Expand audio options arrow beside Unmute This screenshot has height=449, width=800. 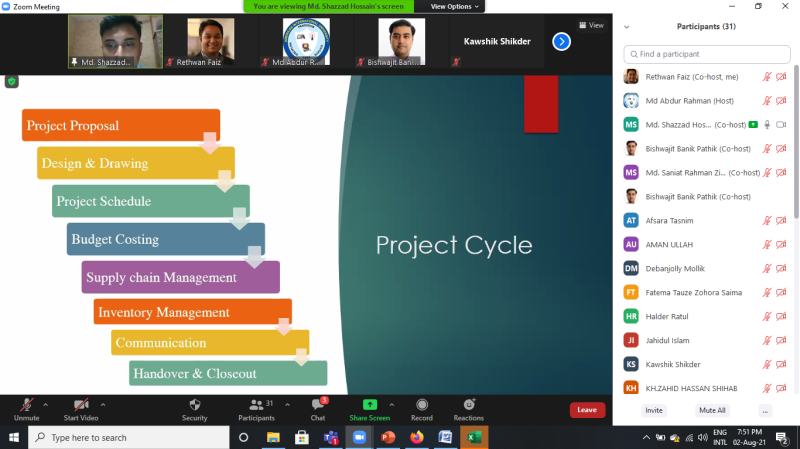tap(48, 405)
